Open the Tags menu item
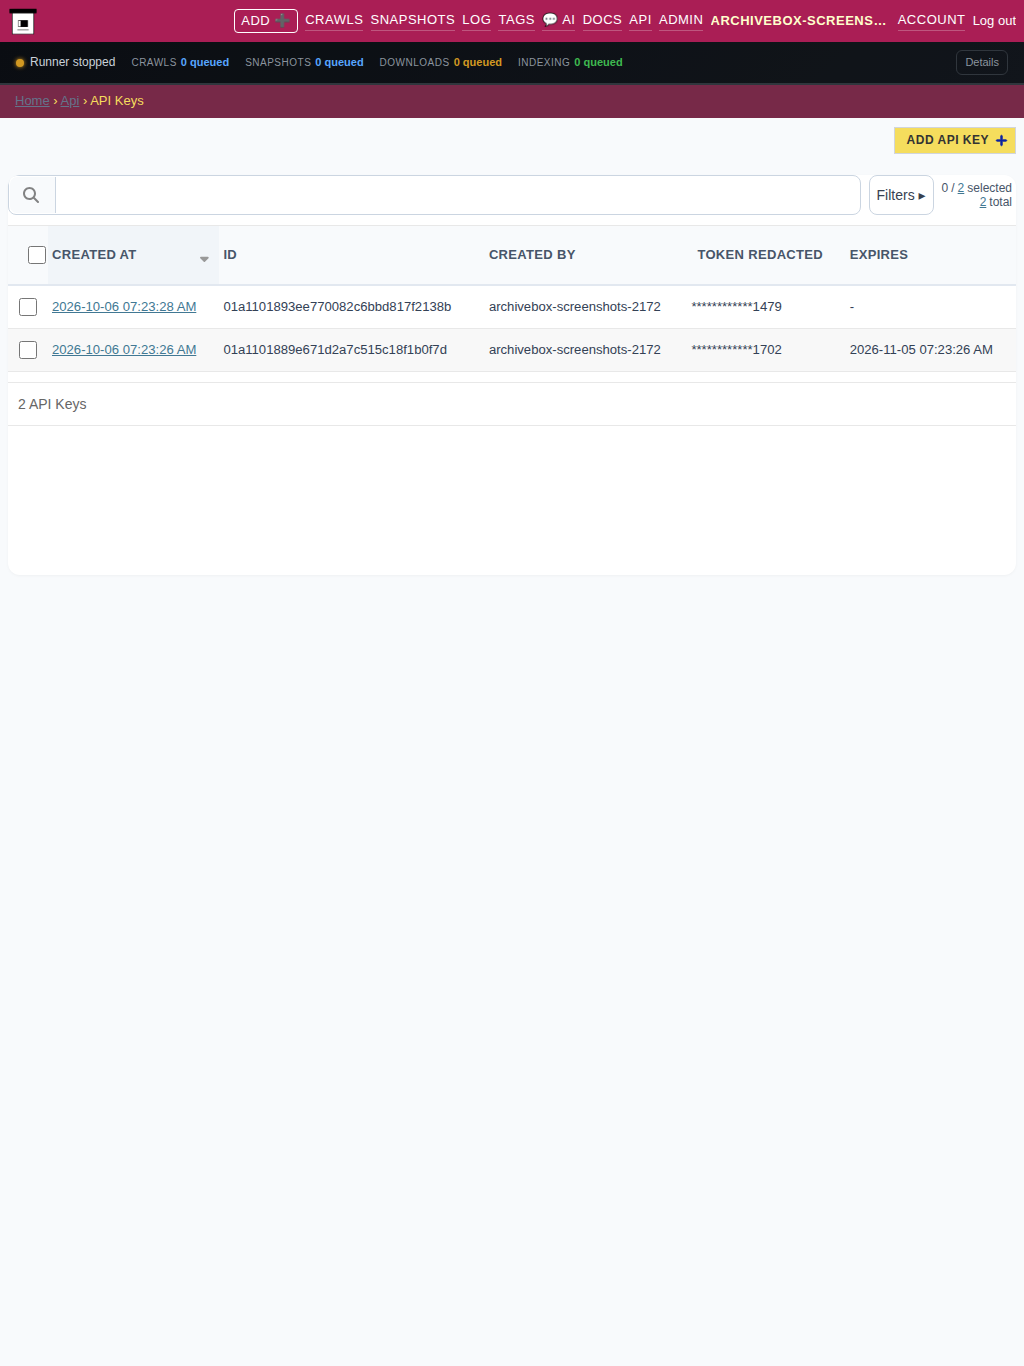The image size is (1024, 1366). pos(516,20)
